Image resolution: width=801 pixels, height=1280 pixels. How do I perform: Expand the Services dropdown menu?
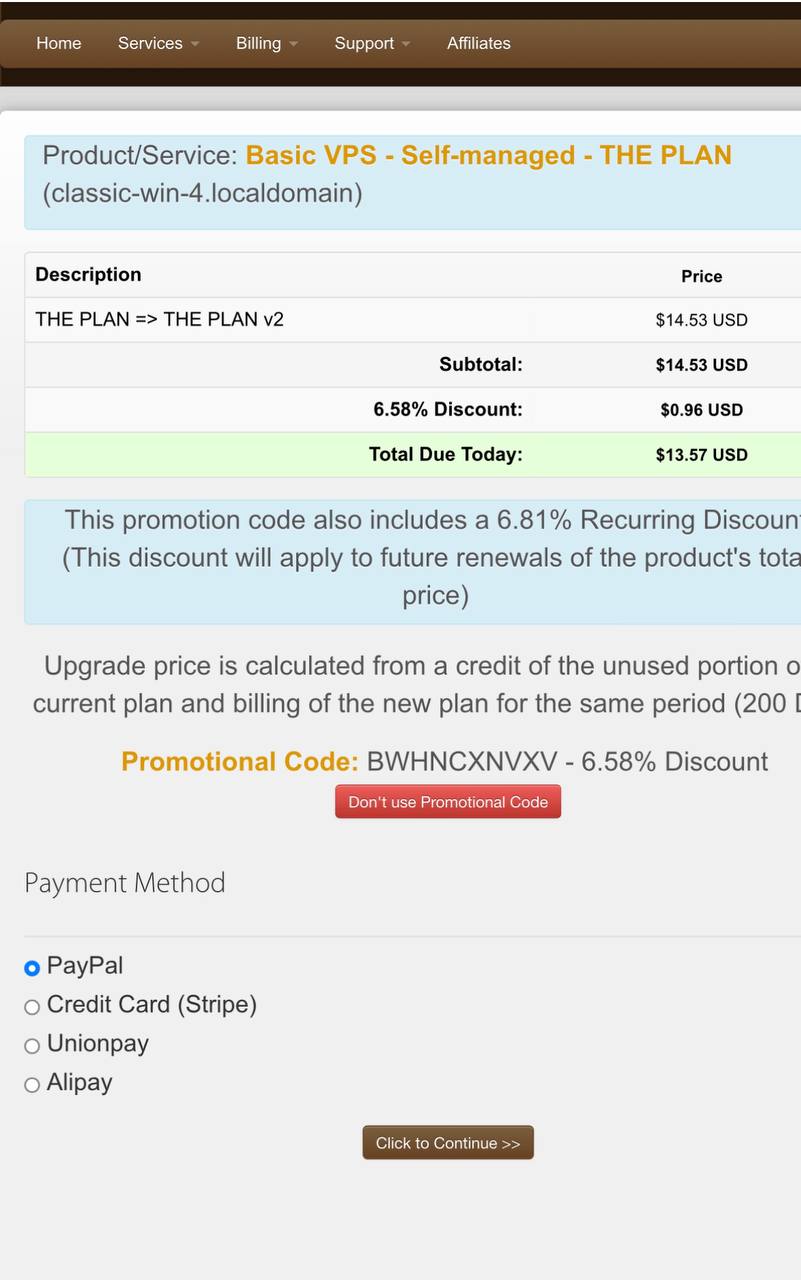point(158,43)
